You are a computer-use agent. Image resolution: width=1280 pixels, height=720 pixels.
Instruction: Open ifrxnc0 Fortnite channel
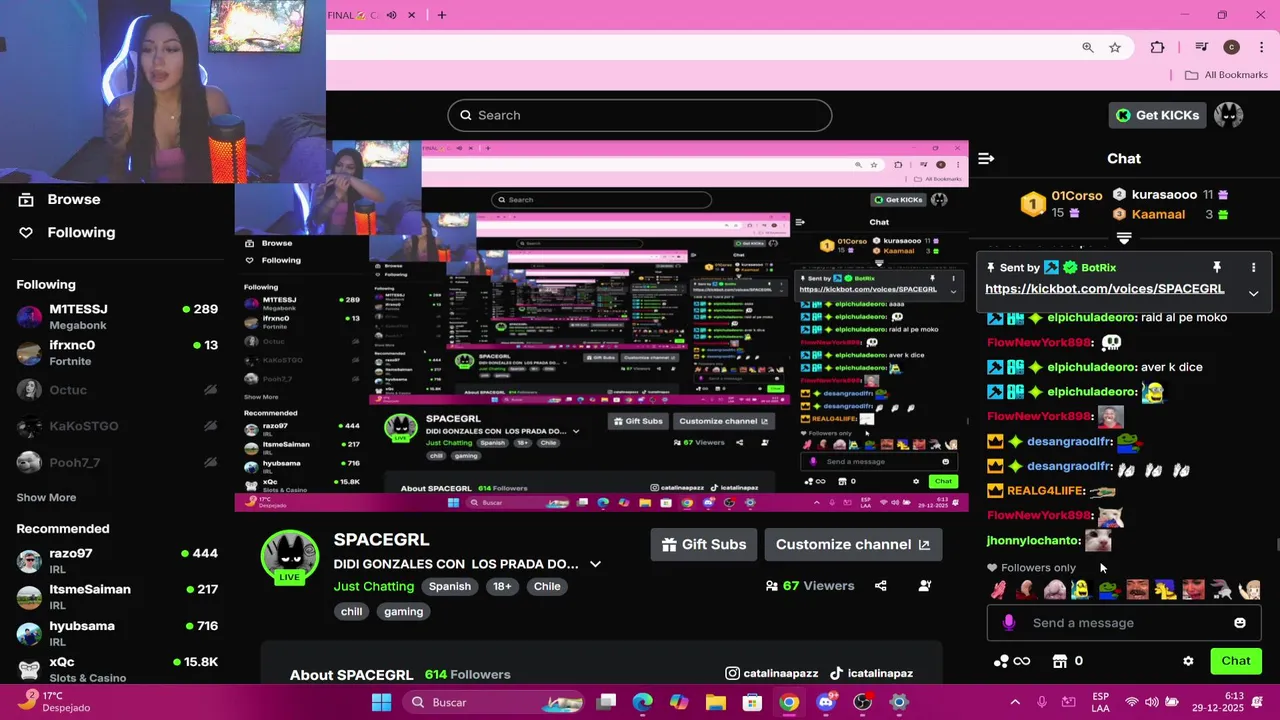(x=117, y=352)
